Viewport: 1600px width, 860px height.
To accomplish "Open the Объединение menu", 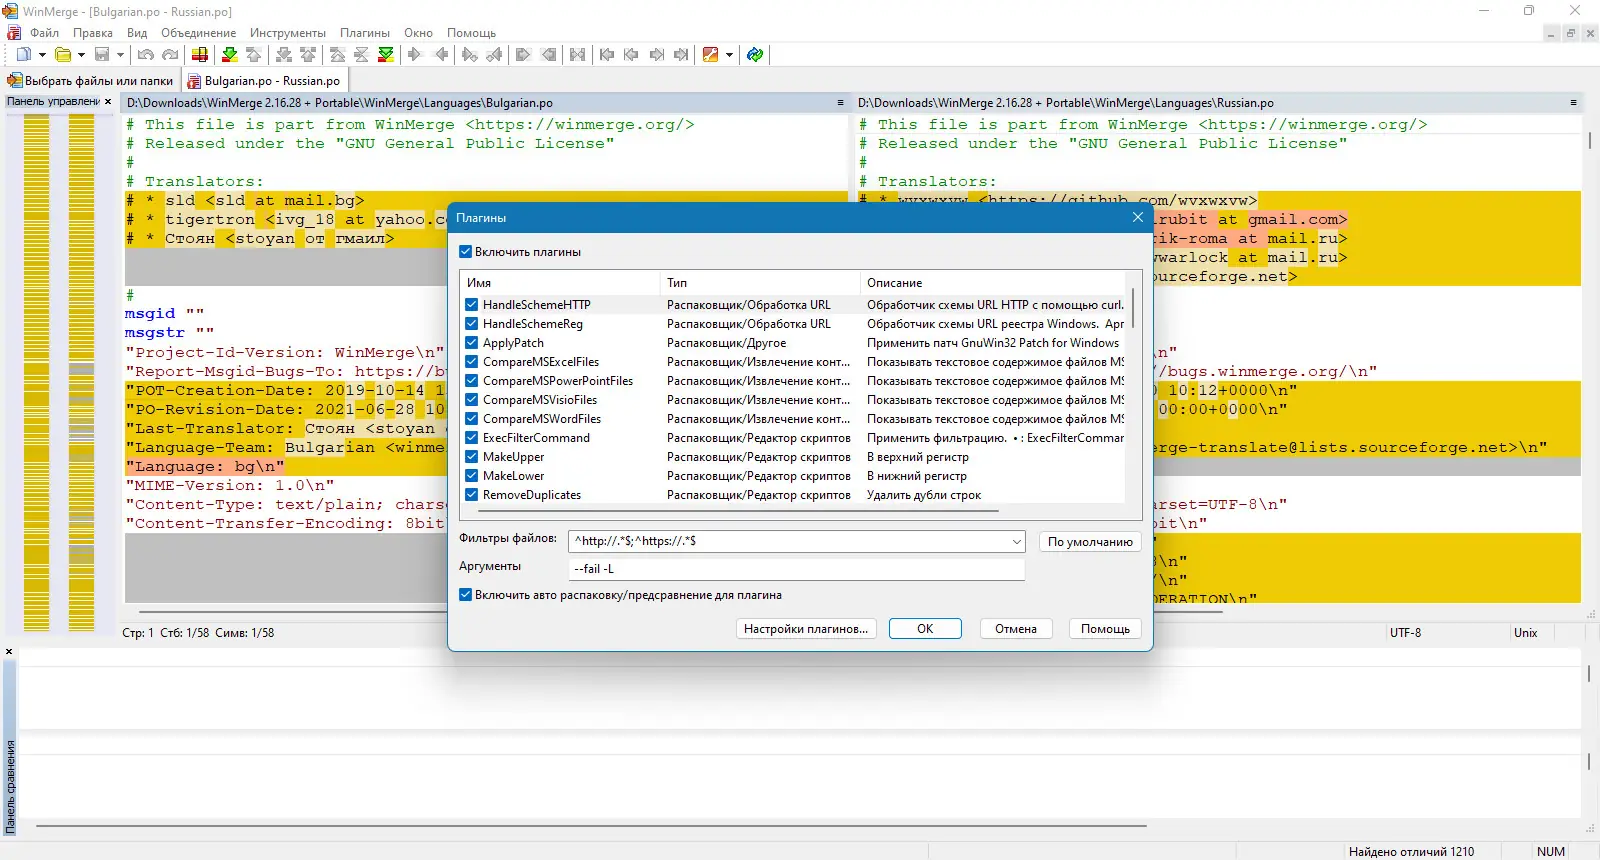I will (199, 33).
